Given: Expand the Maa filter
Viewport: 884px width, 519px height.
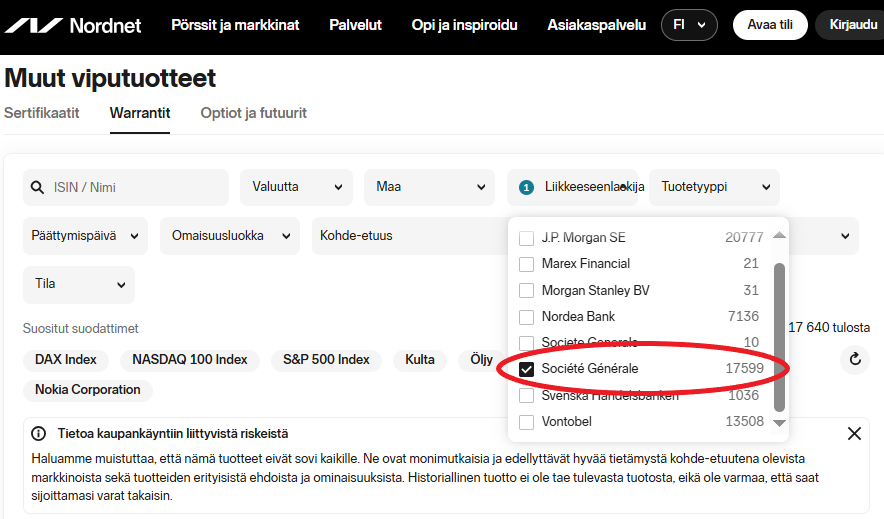Looking at the screenshot, I should coord(430,187).
